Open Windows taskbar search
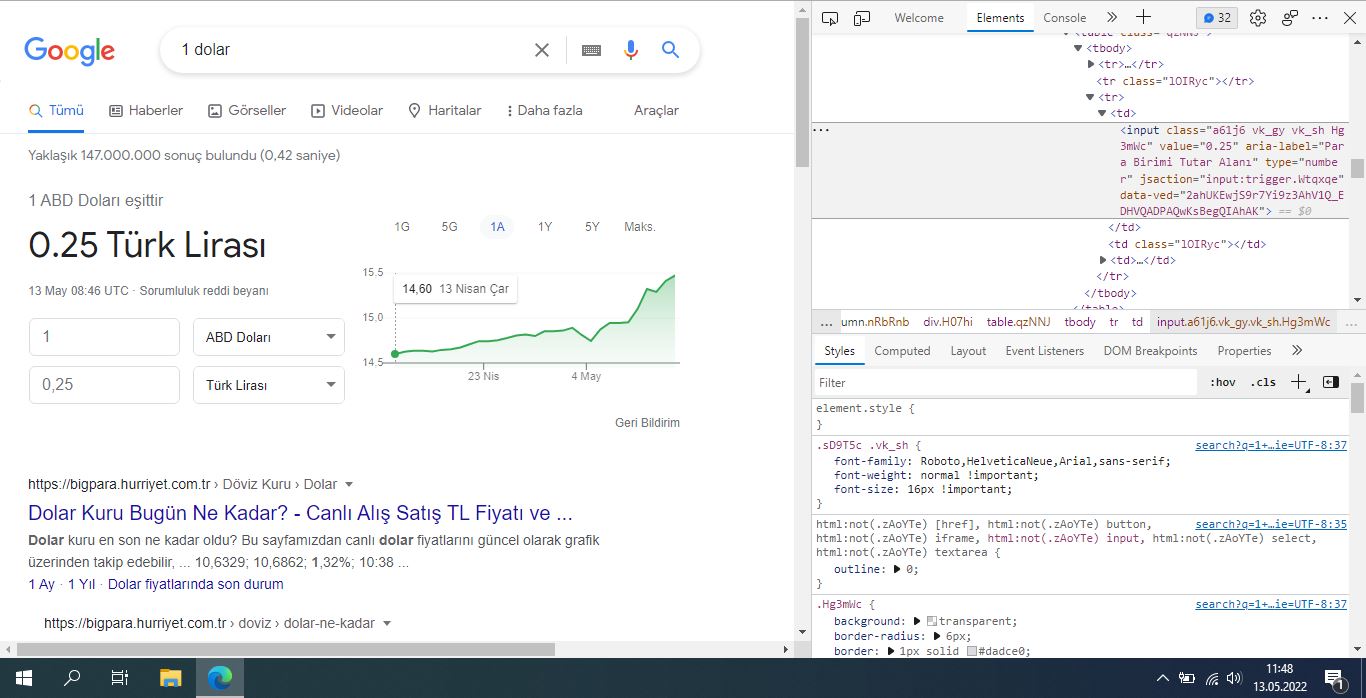This screenshot has height=698, width=1366. 72,678
